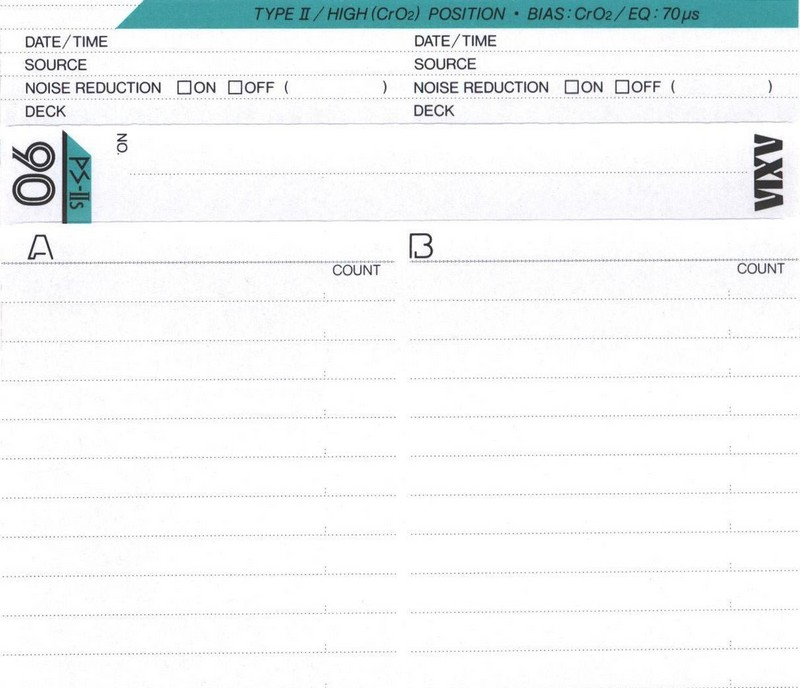The image size is (800, 688).
Task: Select the side B letter mark
Action: pyautogui.click(x=422, y=246)
